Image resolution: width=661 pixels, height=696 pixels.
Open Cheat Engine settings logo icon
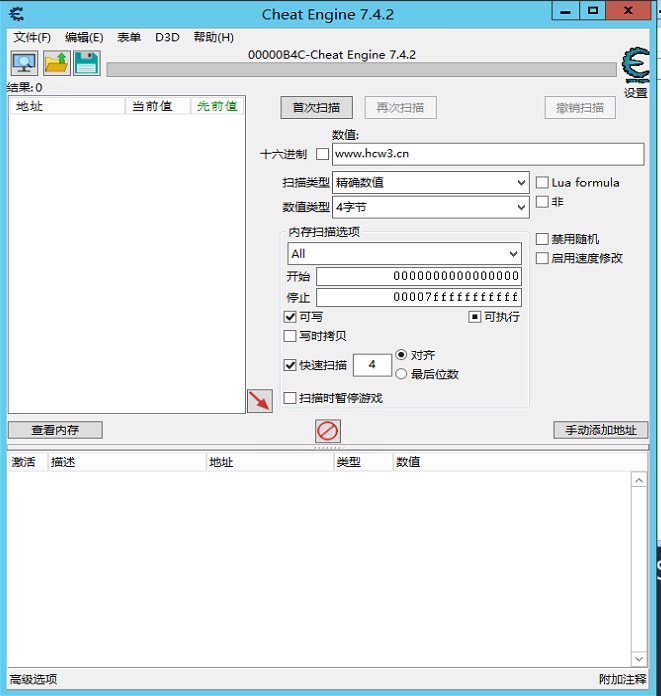(x=636, y=65)
